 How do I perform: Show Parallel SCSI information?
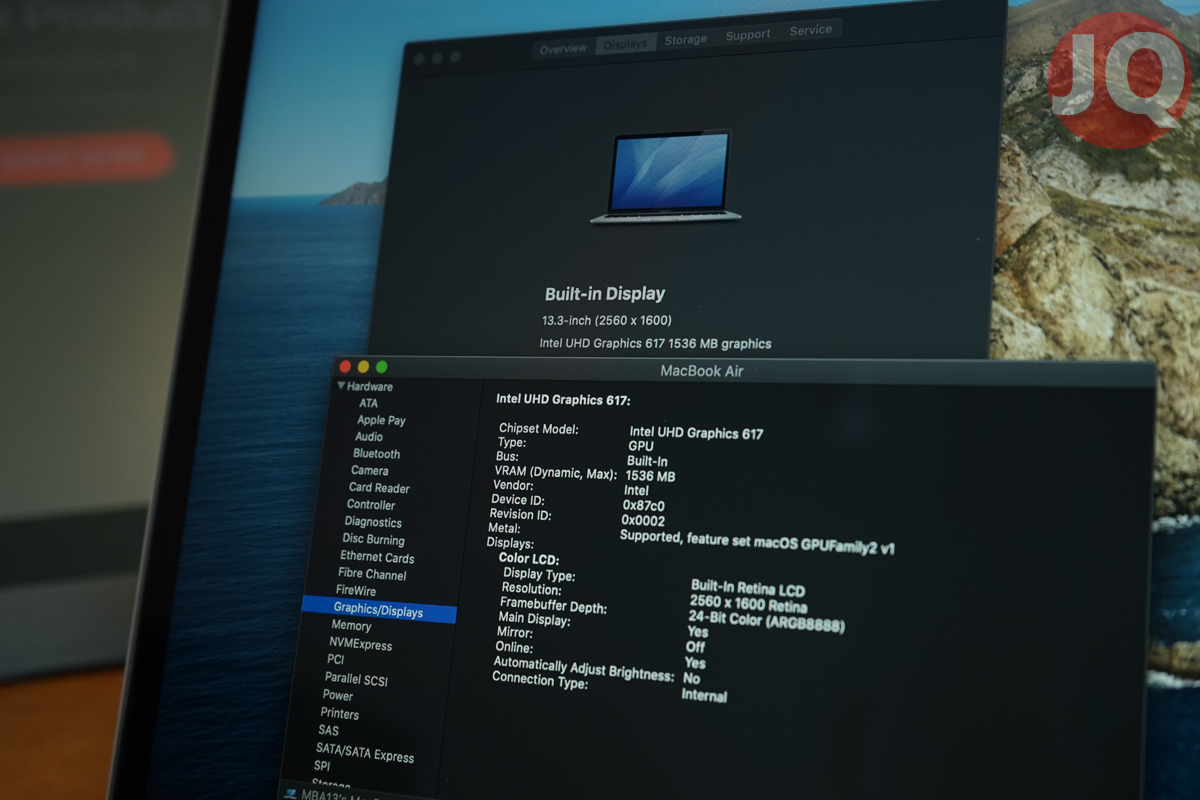tap(356, 679)
